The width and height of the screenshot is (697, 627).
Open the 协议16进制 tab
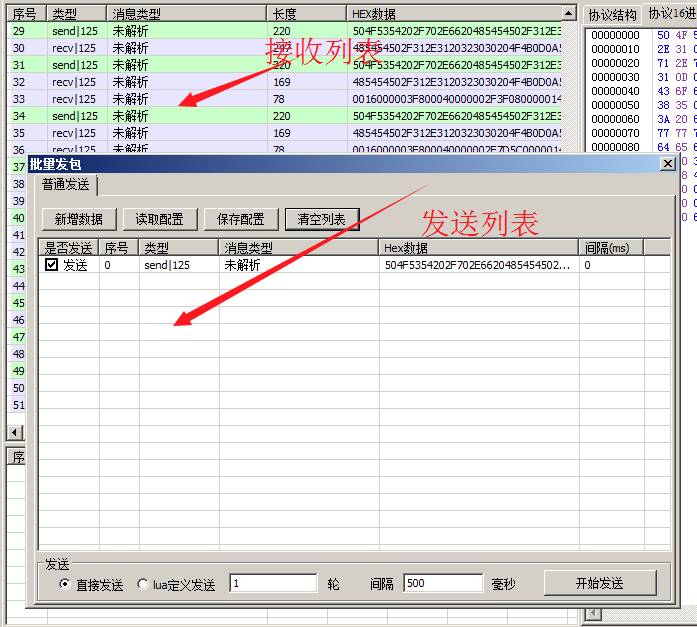tap(671, 14)
